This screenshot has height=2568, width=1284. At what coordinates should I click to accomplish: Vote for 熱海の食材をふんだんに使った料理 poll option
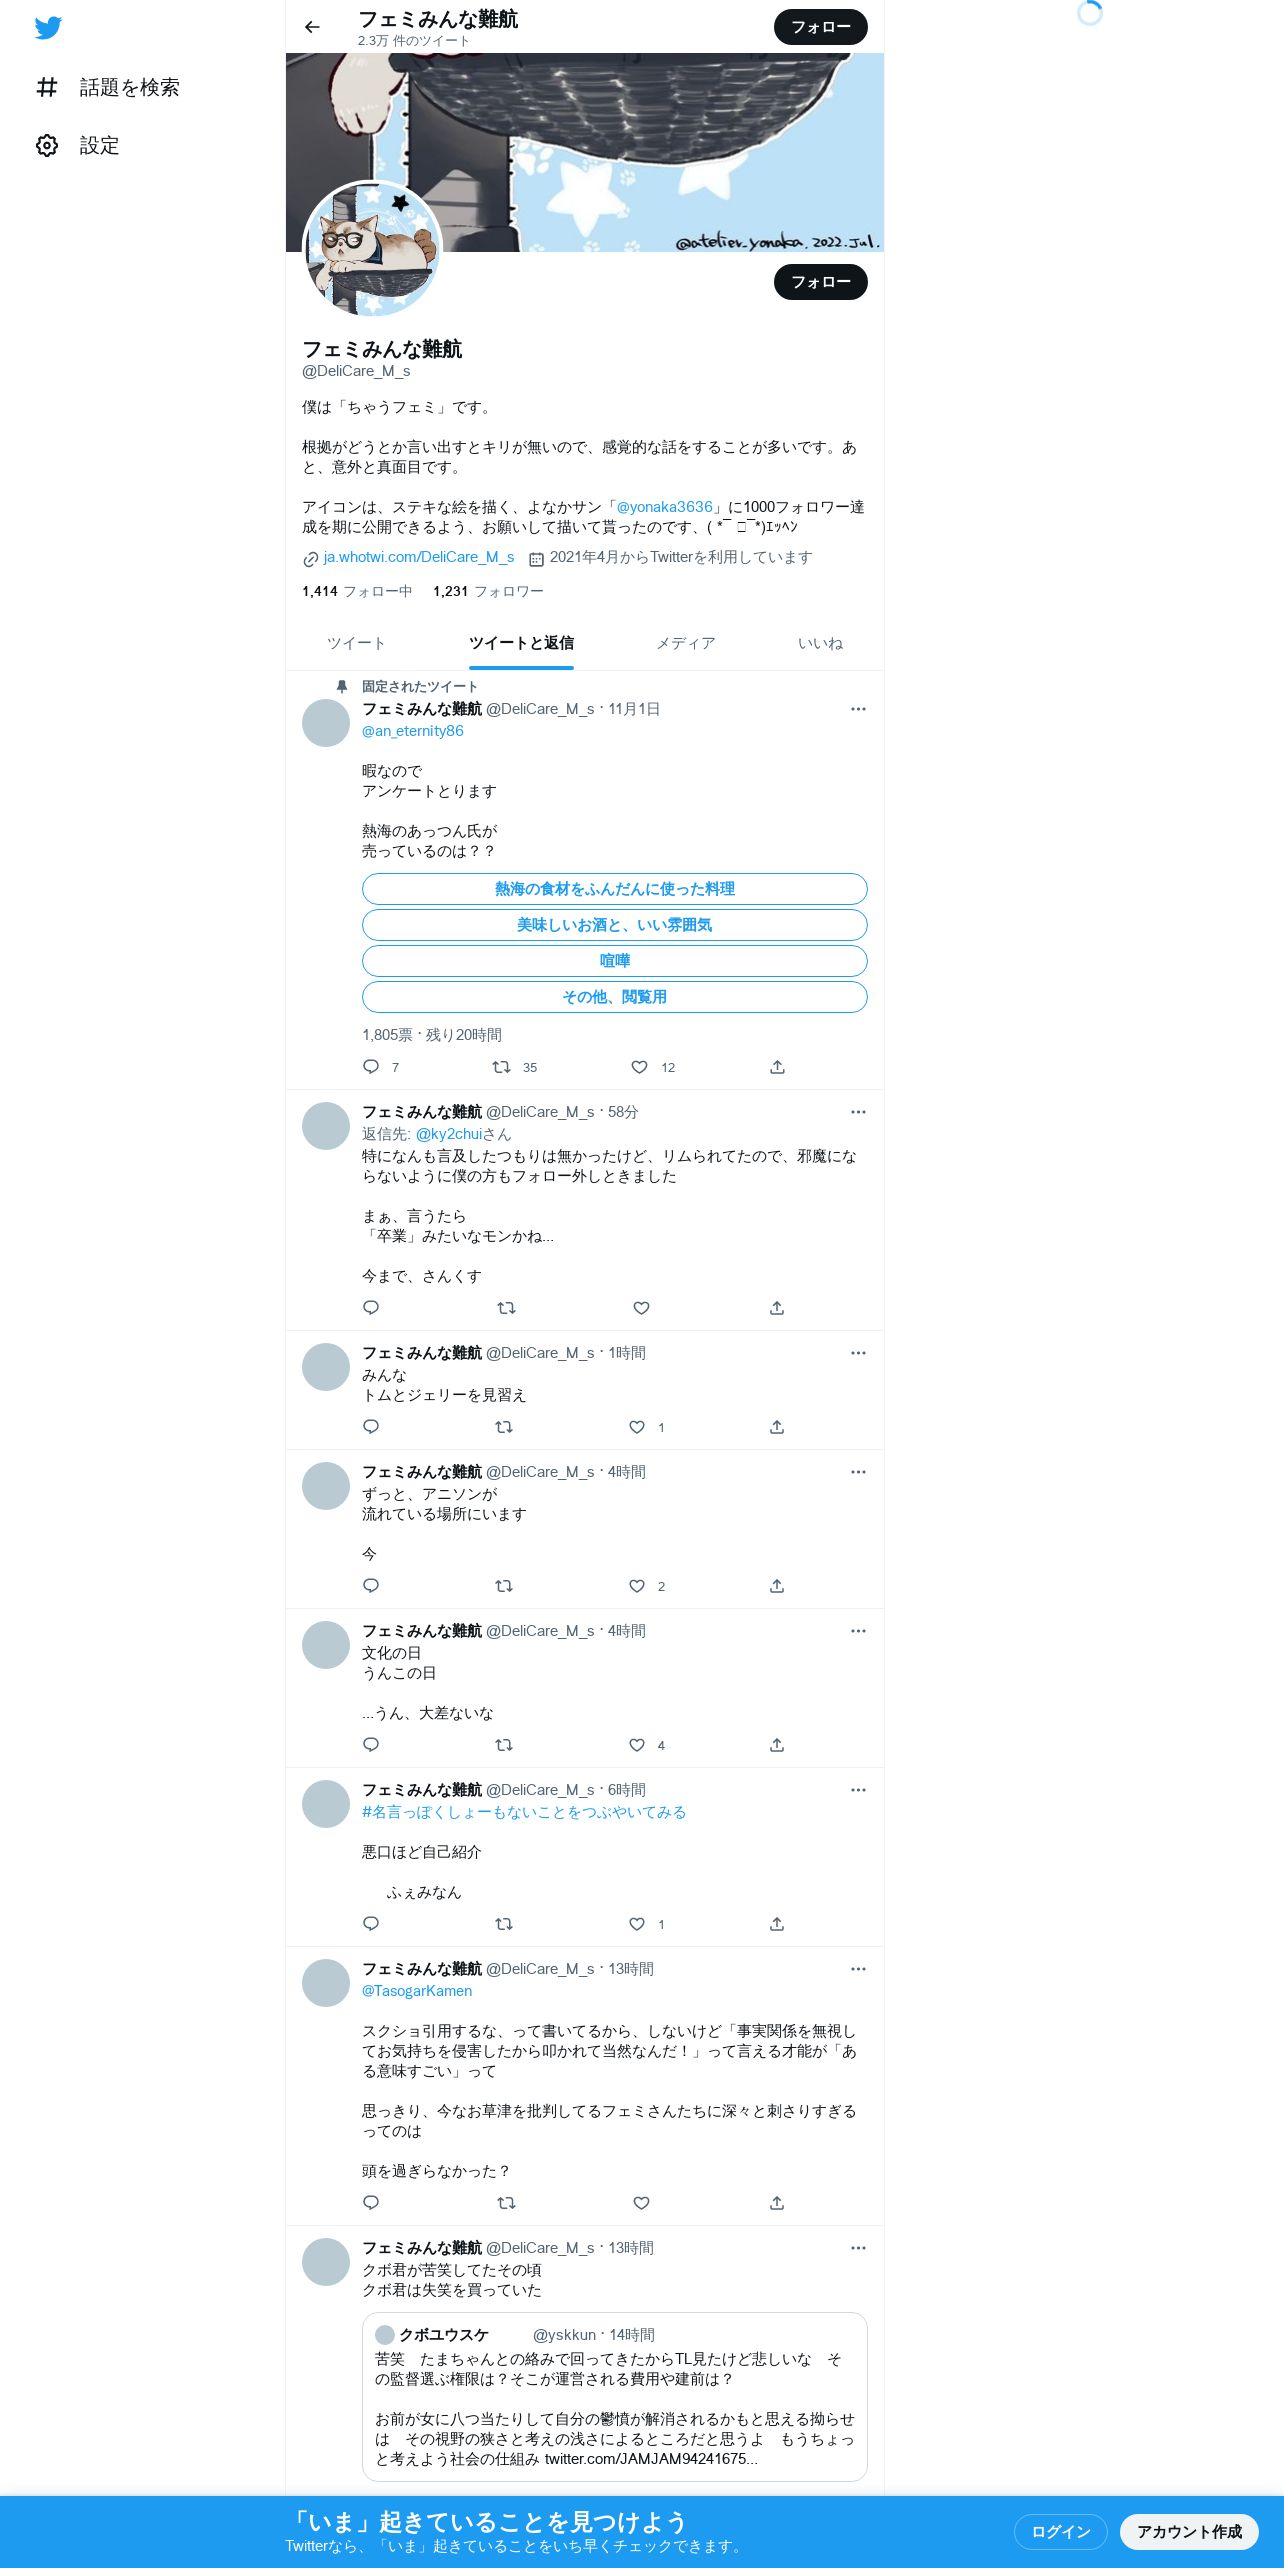click(x=614, y=889)
